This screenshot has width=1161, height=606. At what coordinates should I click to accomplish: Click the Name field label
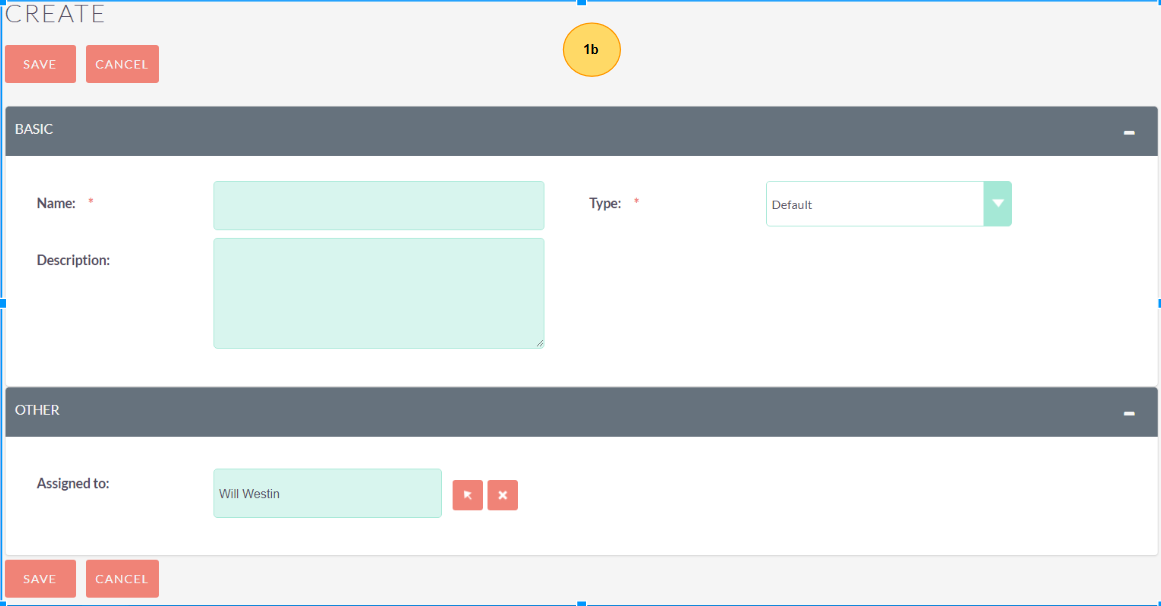click(x=56, y=203)
